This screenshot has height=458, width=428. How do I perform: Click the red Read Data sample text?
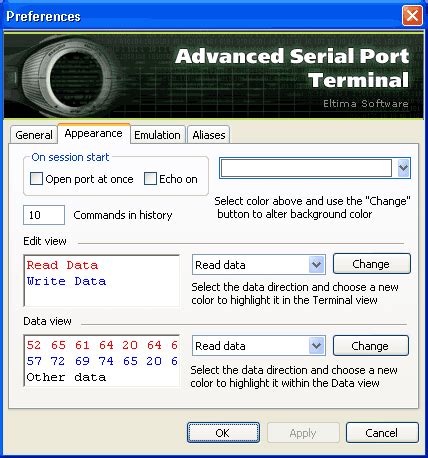pyautogui.click(x=62, y=265)
